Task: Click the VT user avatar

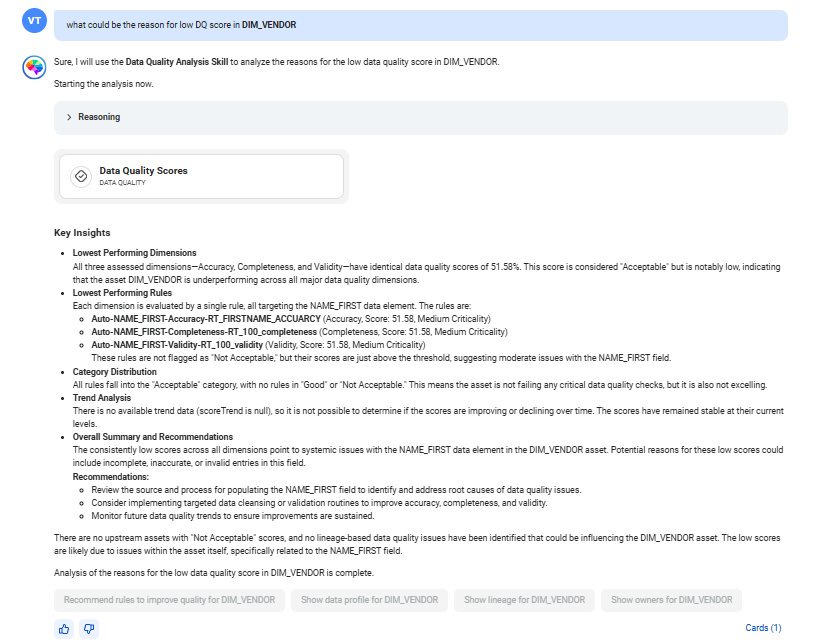Action: pos(34,21)
